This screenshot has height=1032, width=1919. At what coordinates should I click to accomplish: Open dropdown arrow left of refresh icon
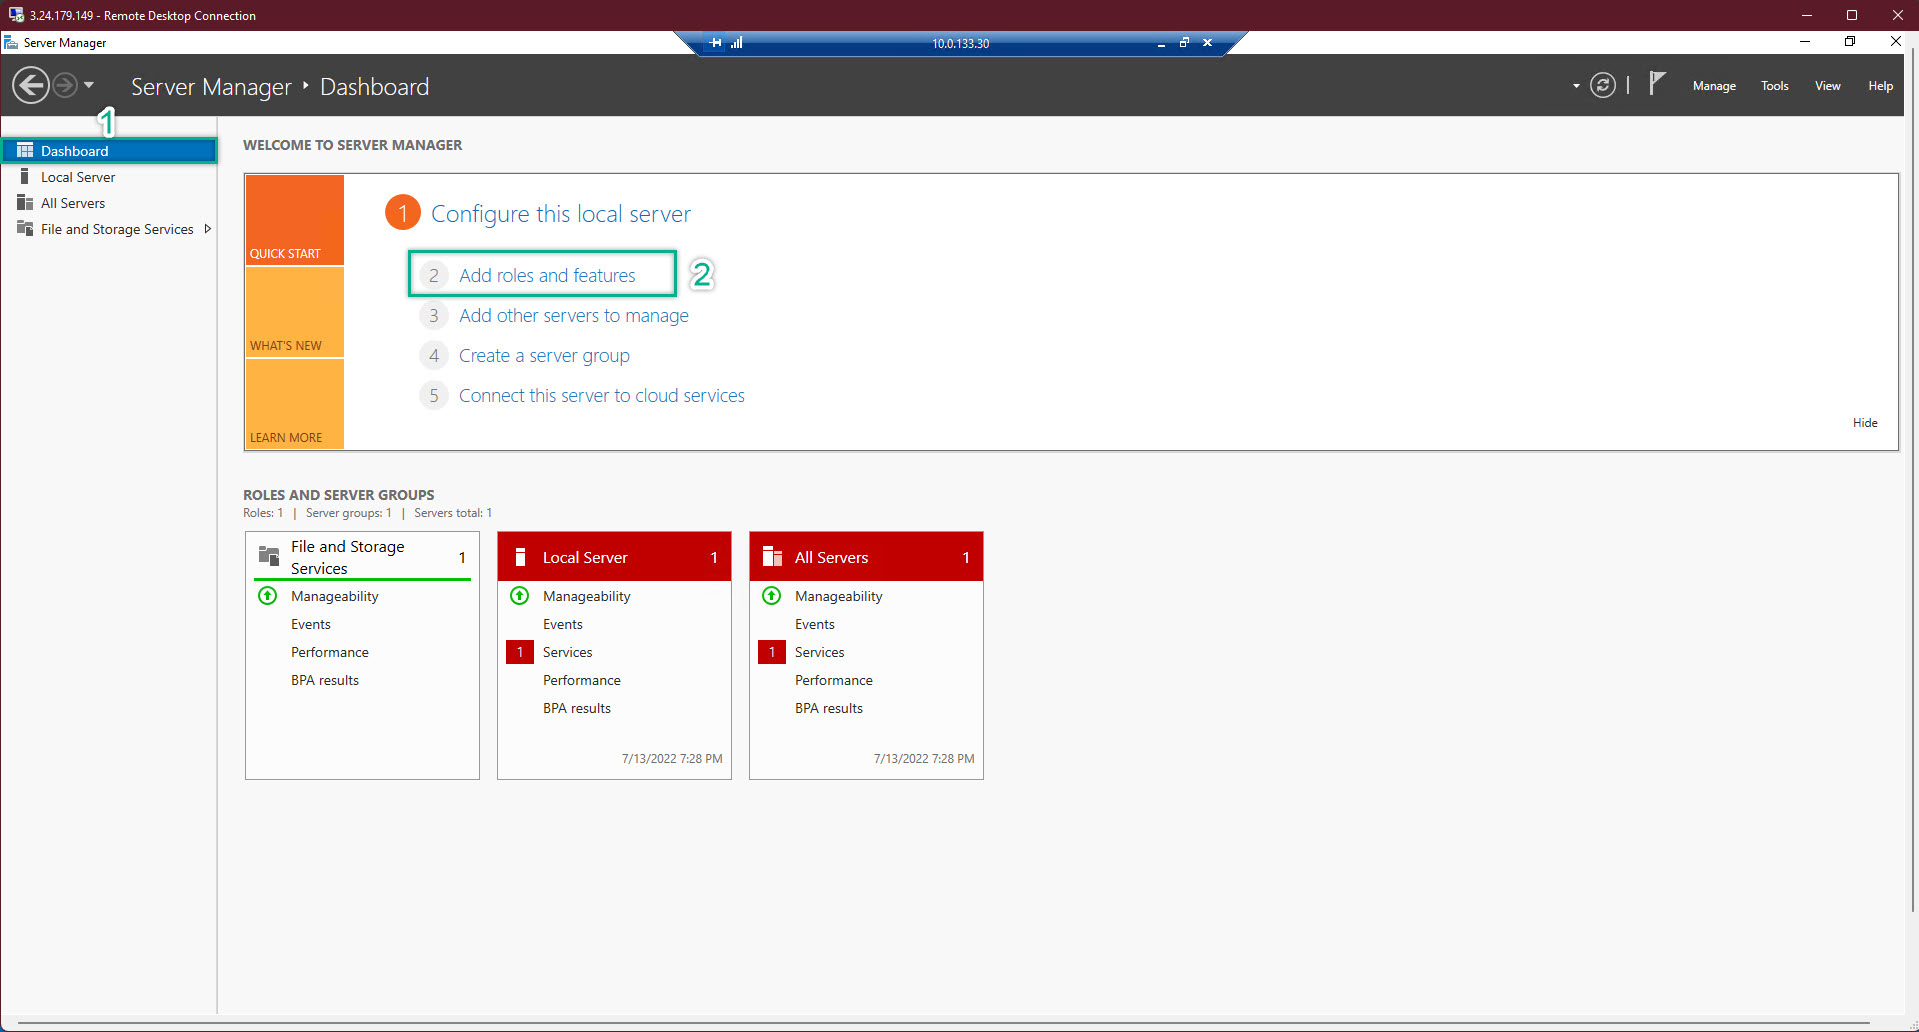[1576, 86]
